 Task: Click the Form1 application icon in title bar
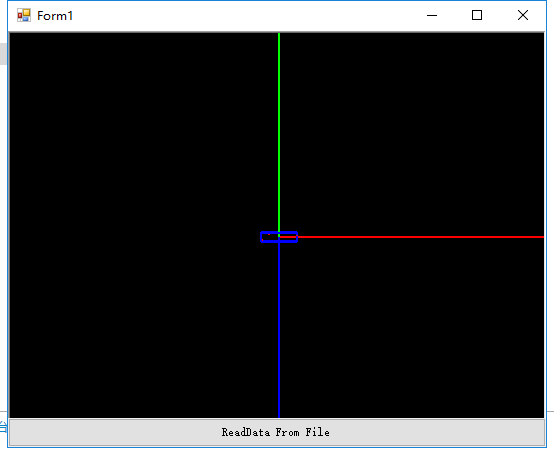[24, 15]
